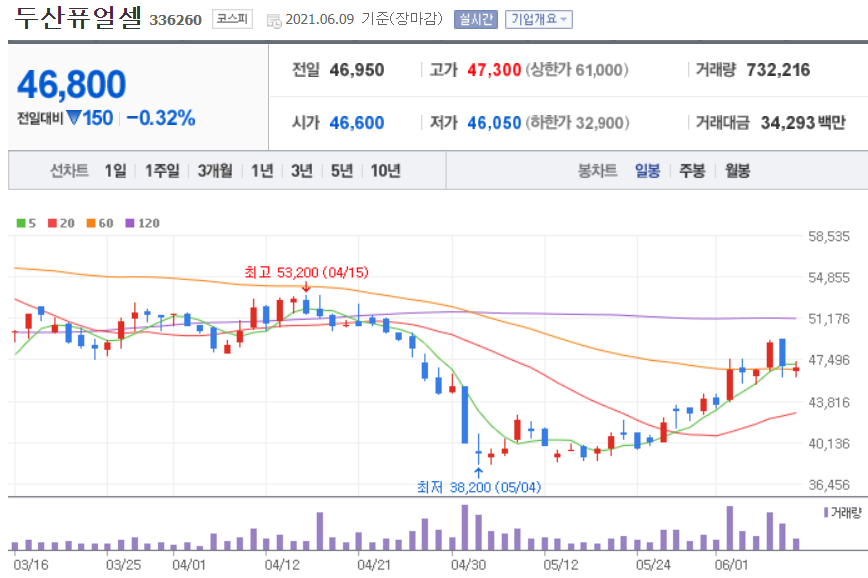Open the 기업개요 dropdown

(x=539, y=19)
